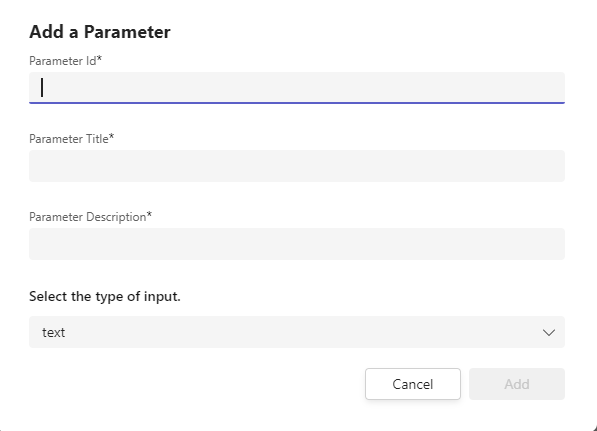Open the 'text' input type dropdown
597x431 pixels.
(297, 332)
